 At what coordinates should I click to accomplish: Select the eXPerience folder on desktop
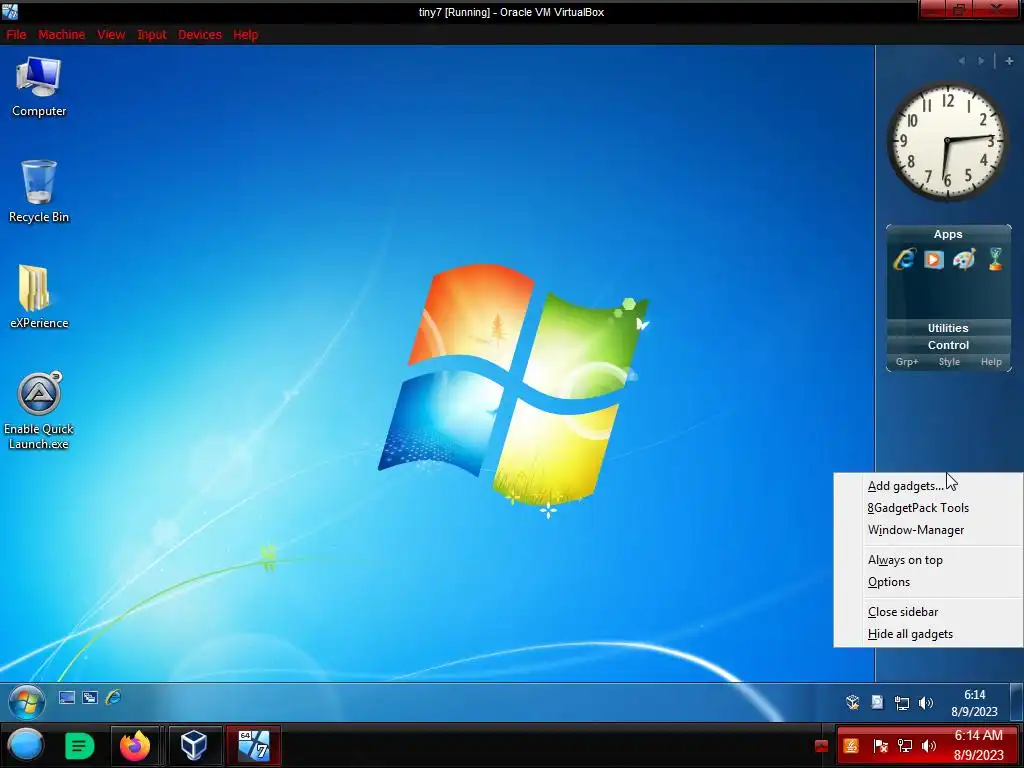point(39,296)
